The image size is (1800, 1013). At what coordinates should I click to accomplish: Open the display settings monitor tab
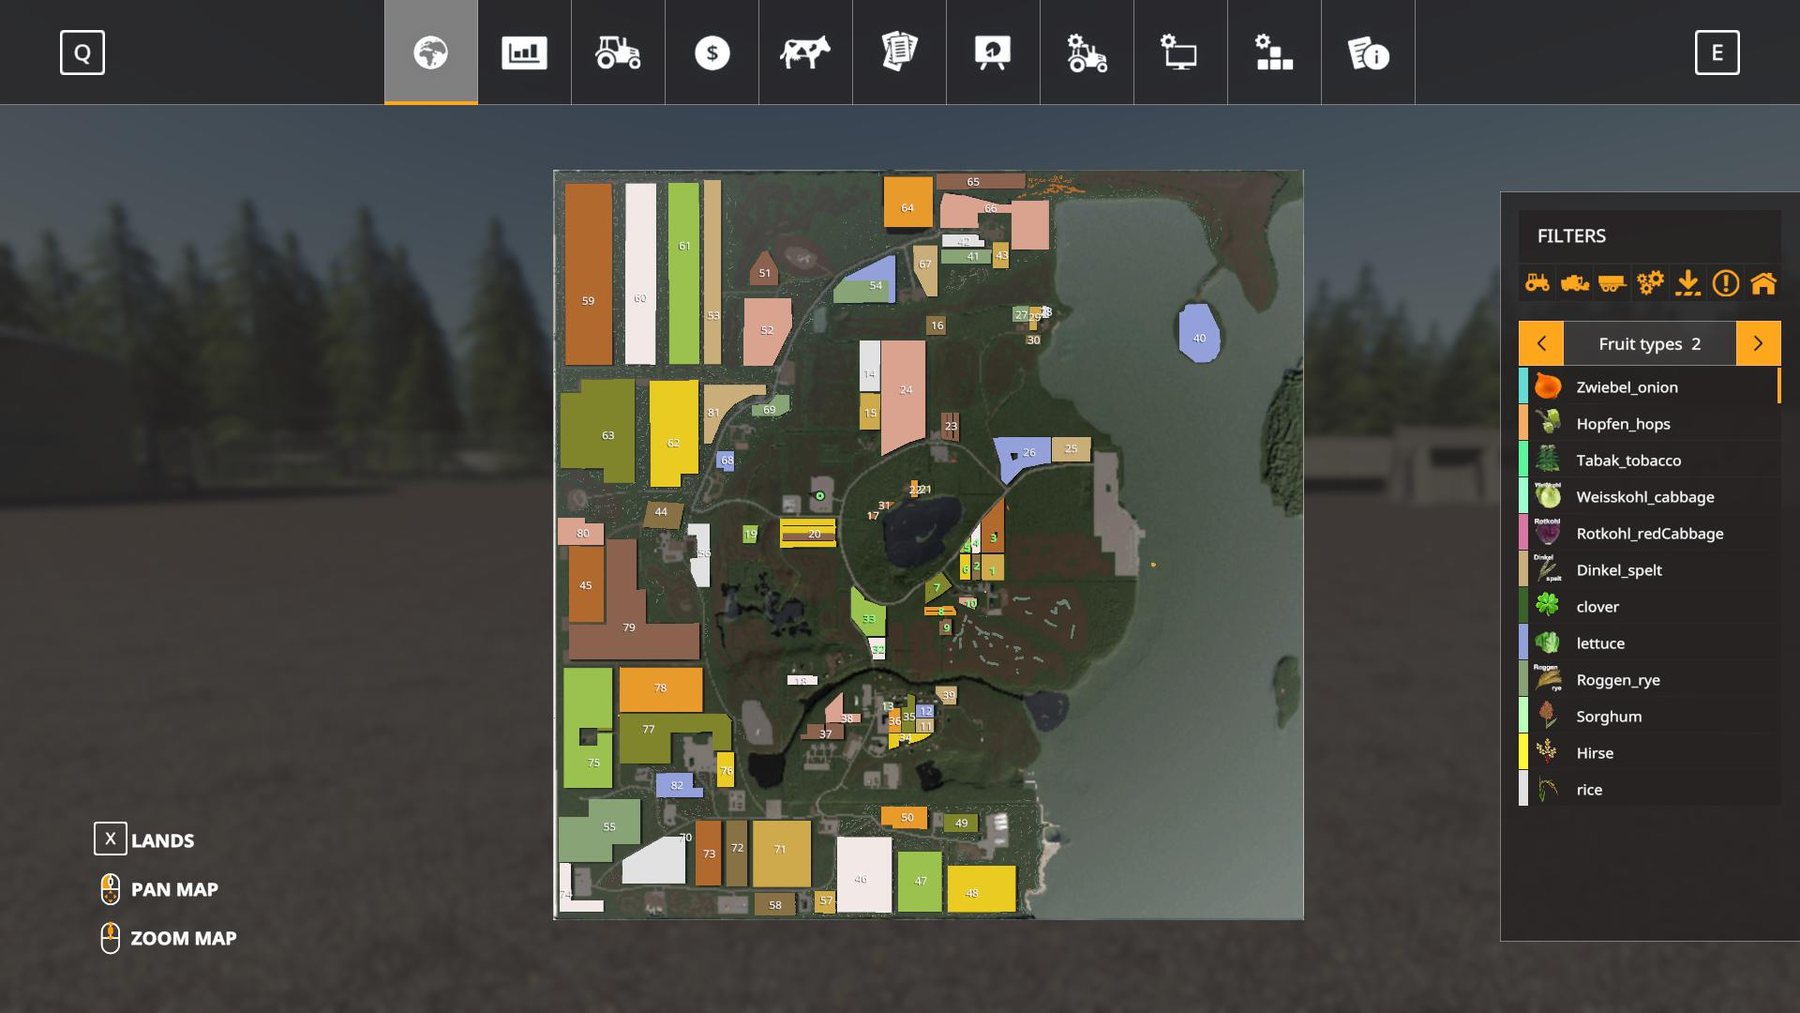coord(1180,52)
